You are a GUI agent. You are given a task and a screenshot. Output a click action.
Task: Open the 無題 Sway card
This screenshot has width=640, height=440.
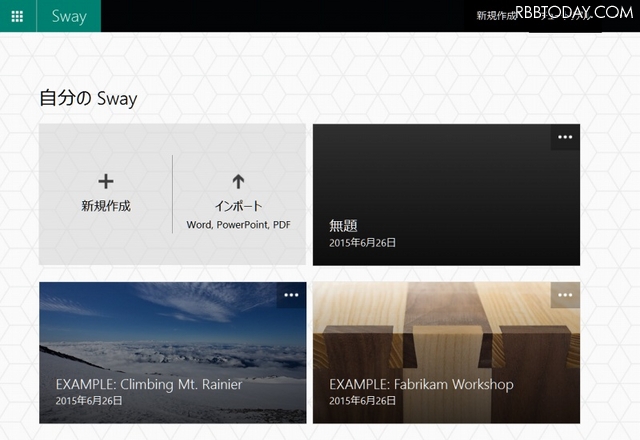click(446, 195)
